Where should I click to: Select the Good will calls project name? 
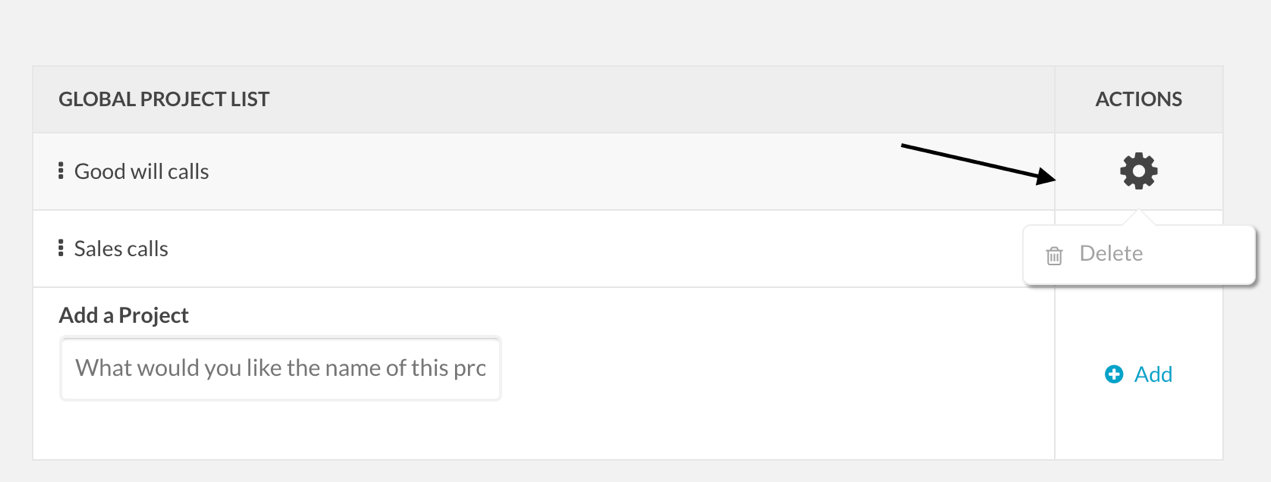coord(141,171)
